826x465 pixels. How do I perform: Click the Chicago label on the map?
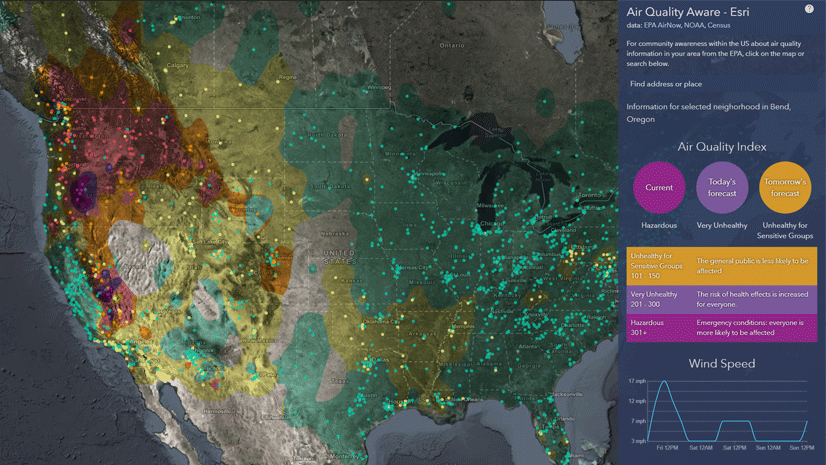(492, 223)
